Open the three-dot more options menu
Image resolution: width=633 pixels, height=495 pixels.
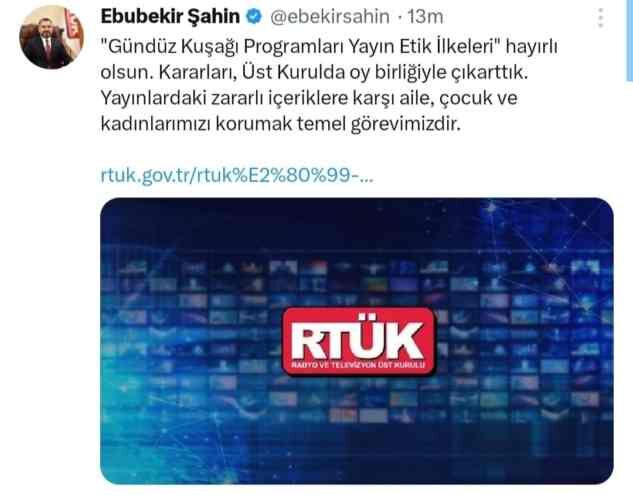coord(601,17)
